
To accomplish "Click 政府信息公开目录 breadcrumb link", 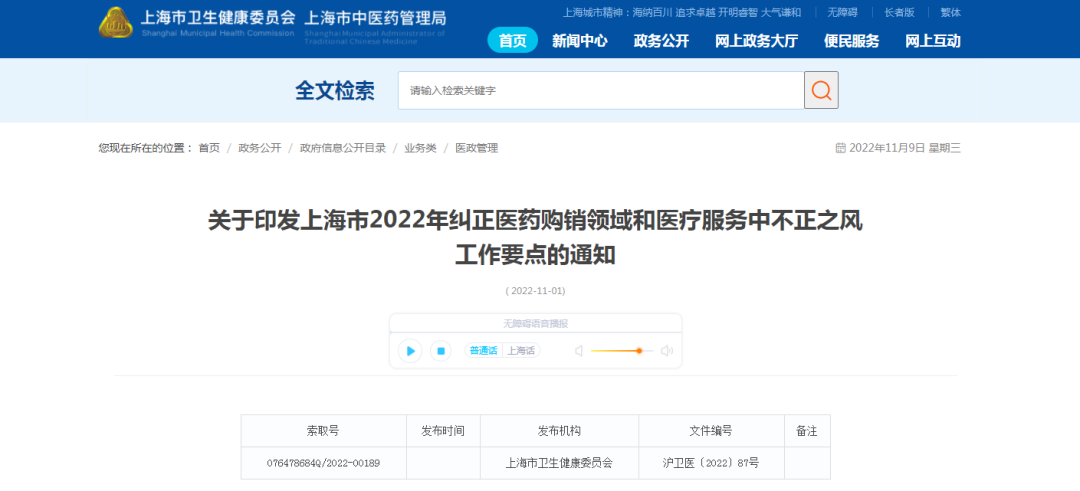I will coord(343,148).
